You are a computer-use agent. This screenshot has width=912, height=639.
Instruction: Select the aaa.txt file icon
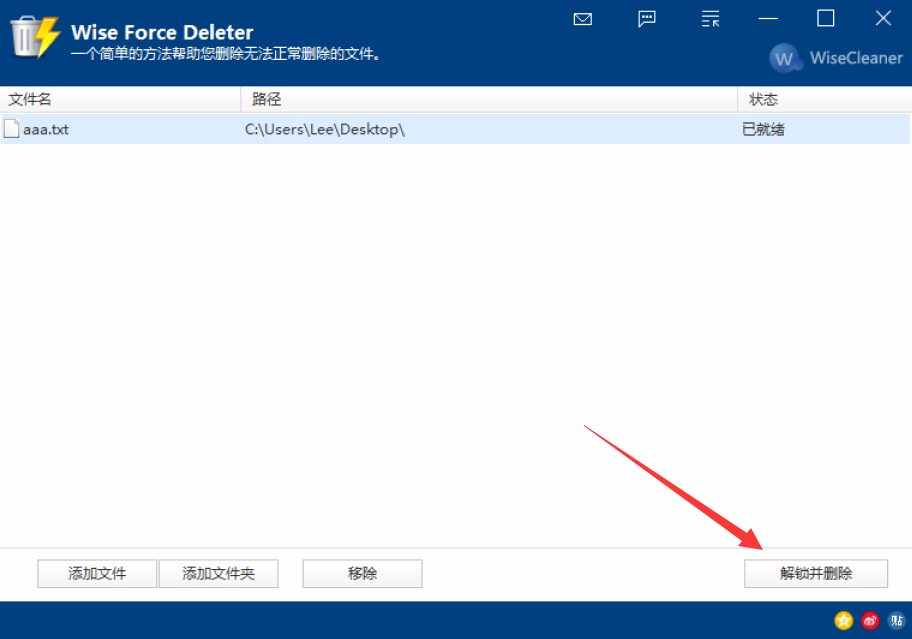(12, 128)
